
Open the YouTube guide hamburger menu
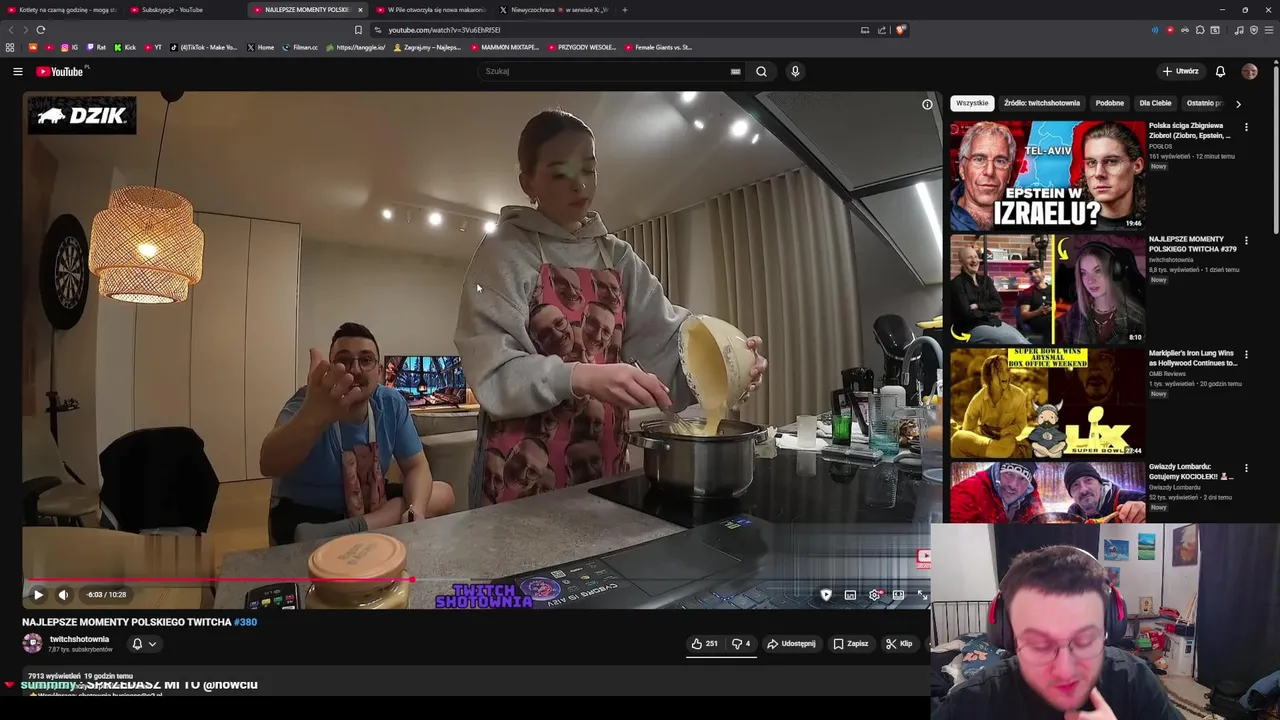[17, 71]
